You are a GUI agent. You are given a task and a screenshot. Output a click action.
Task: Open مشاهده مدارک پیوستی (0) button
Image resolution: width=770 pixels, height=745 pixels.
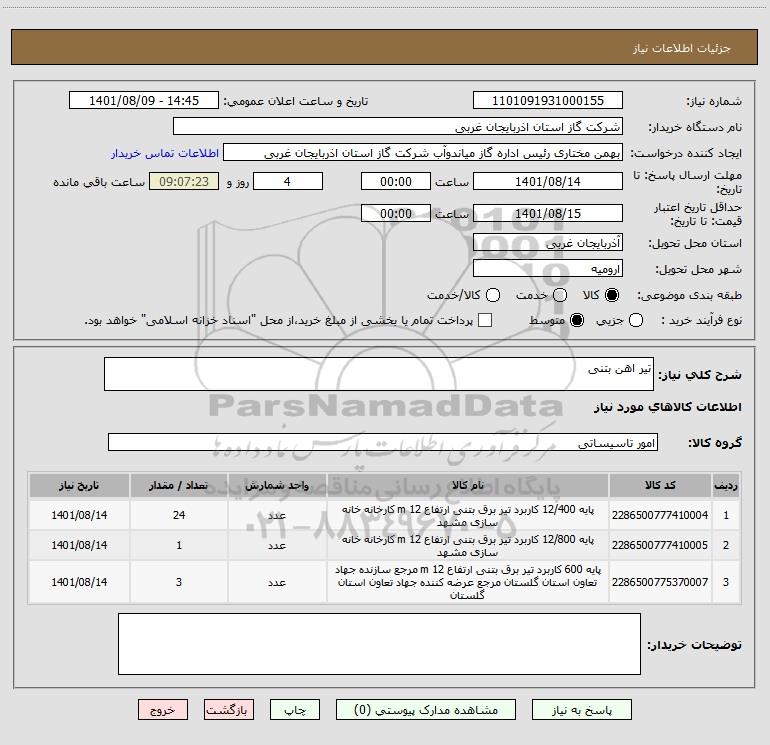point(426,710)
